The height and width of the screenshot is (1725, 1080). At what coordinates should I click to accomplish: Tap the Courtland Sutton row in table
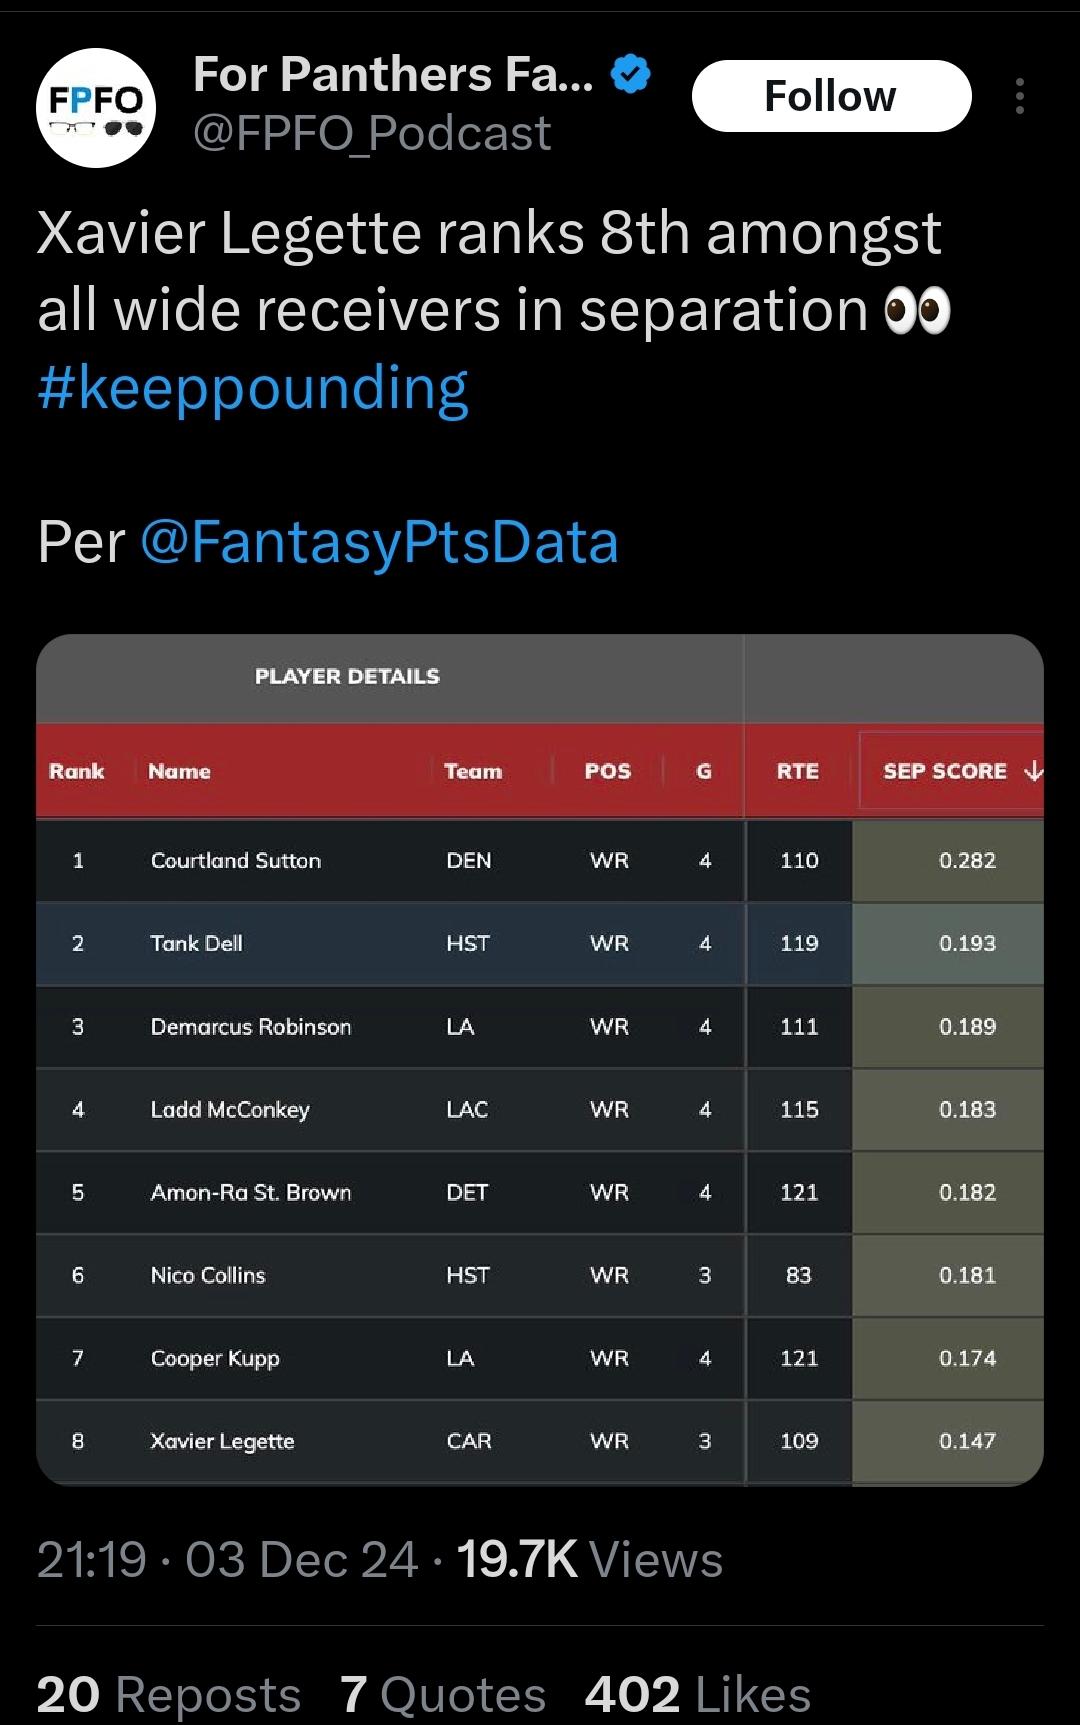(540, 860)
